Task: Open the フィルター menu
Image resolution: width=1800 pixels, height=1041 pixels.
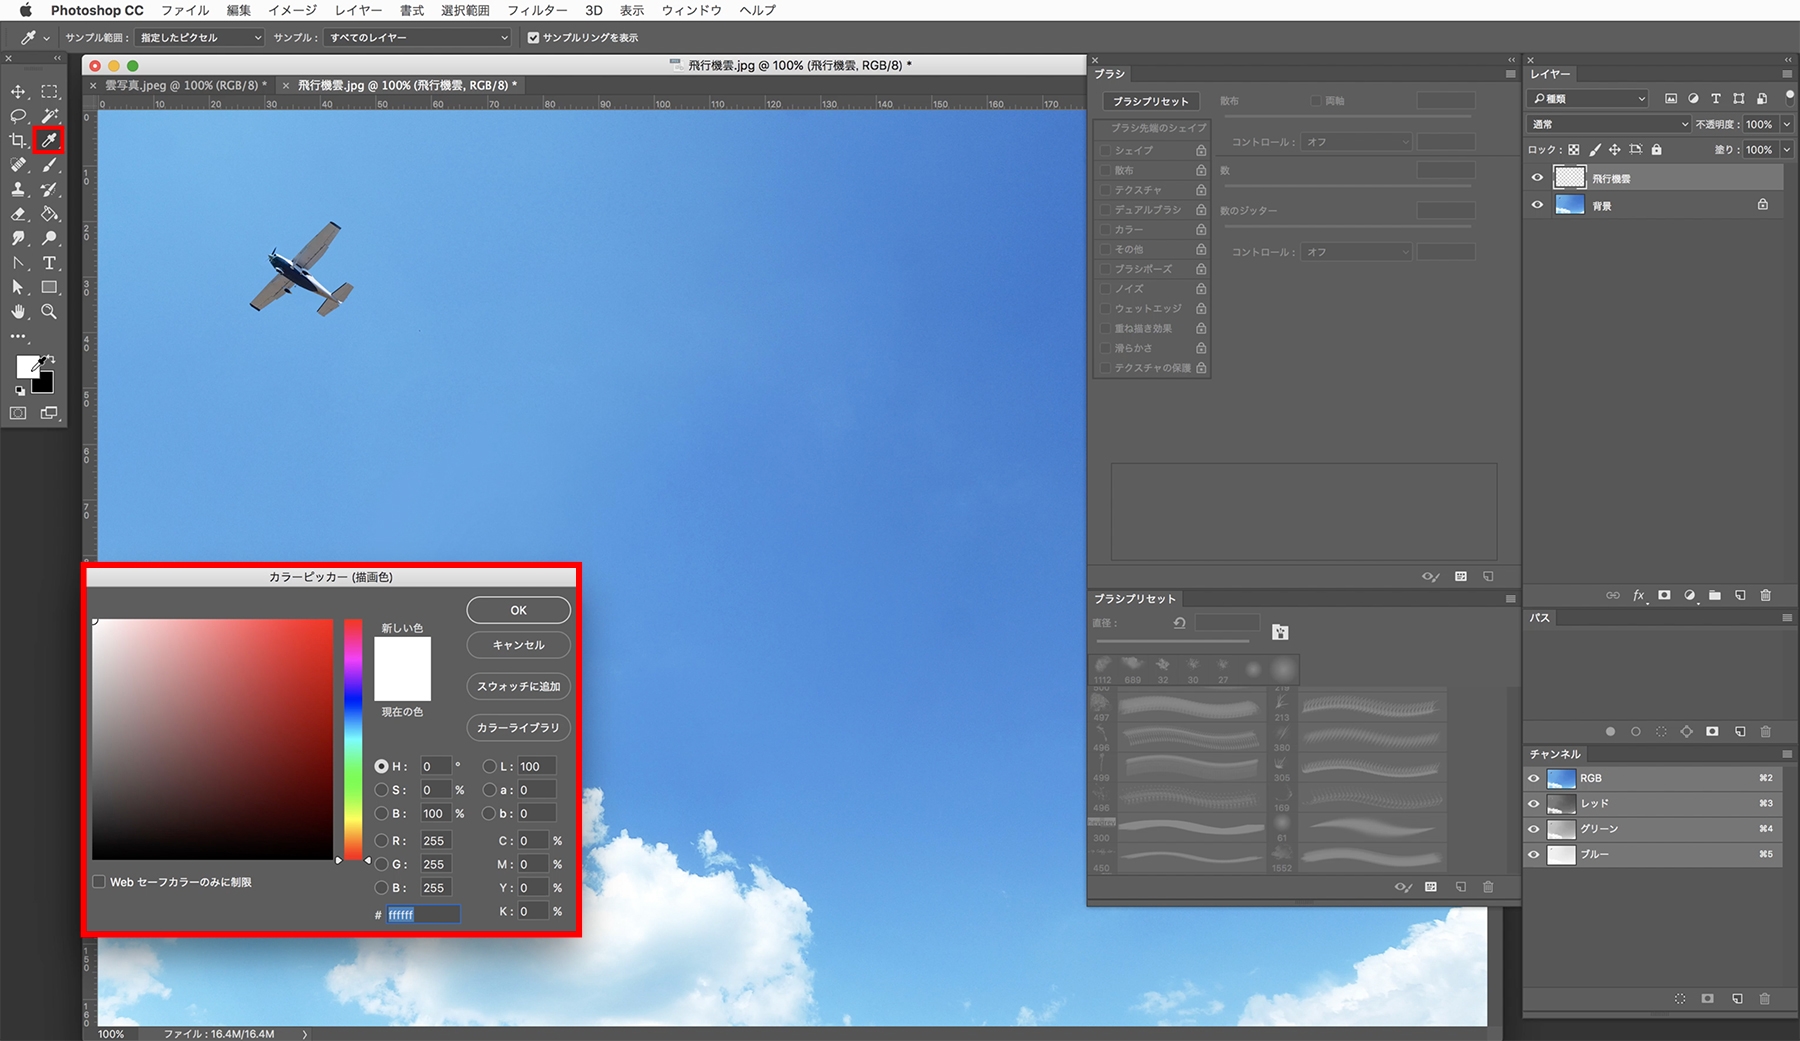Action: (x=537, y=10)
